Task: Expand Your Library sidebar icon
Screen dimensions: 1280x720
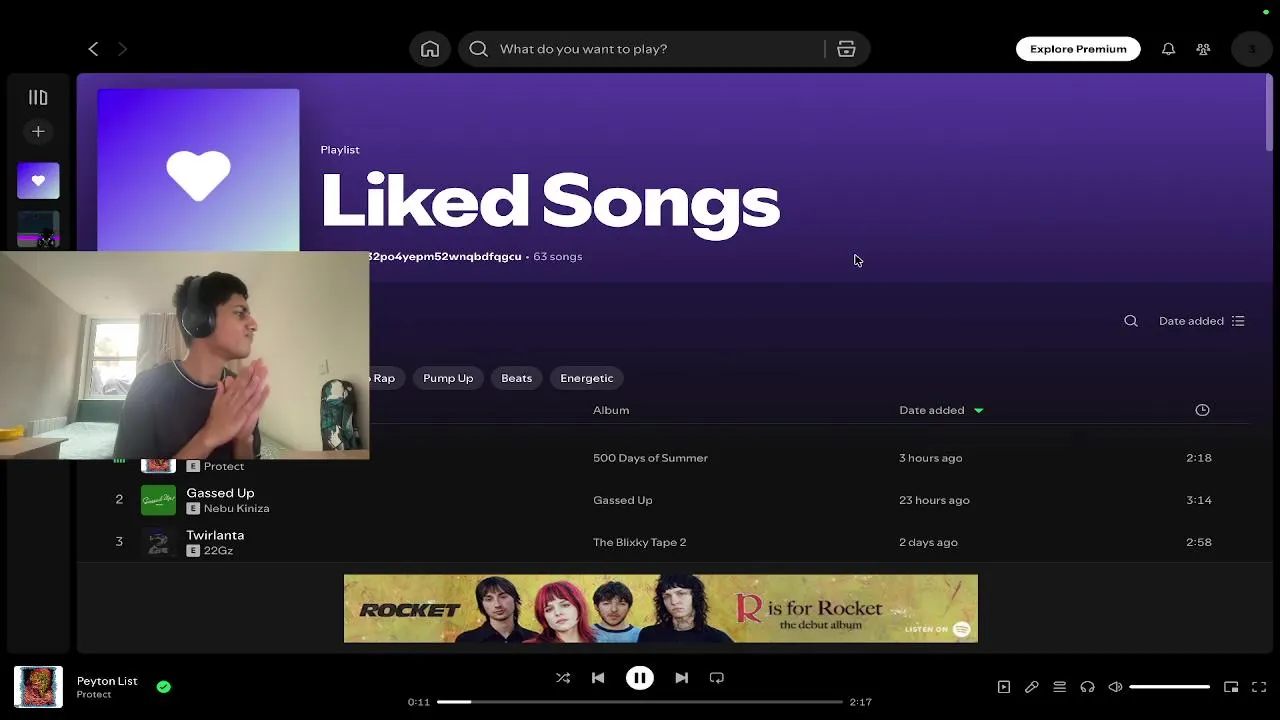Action: click(38, 97)
